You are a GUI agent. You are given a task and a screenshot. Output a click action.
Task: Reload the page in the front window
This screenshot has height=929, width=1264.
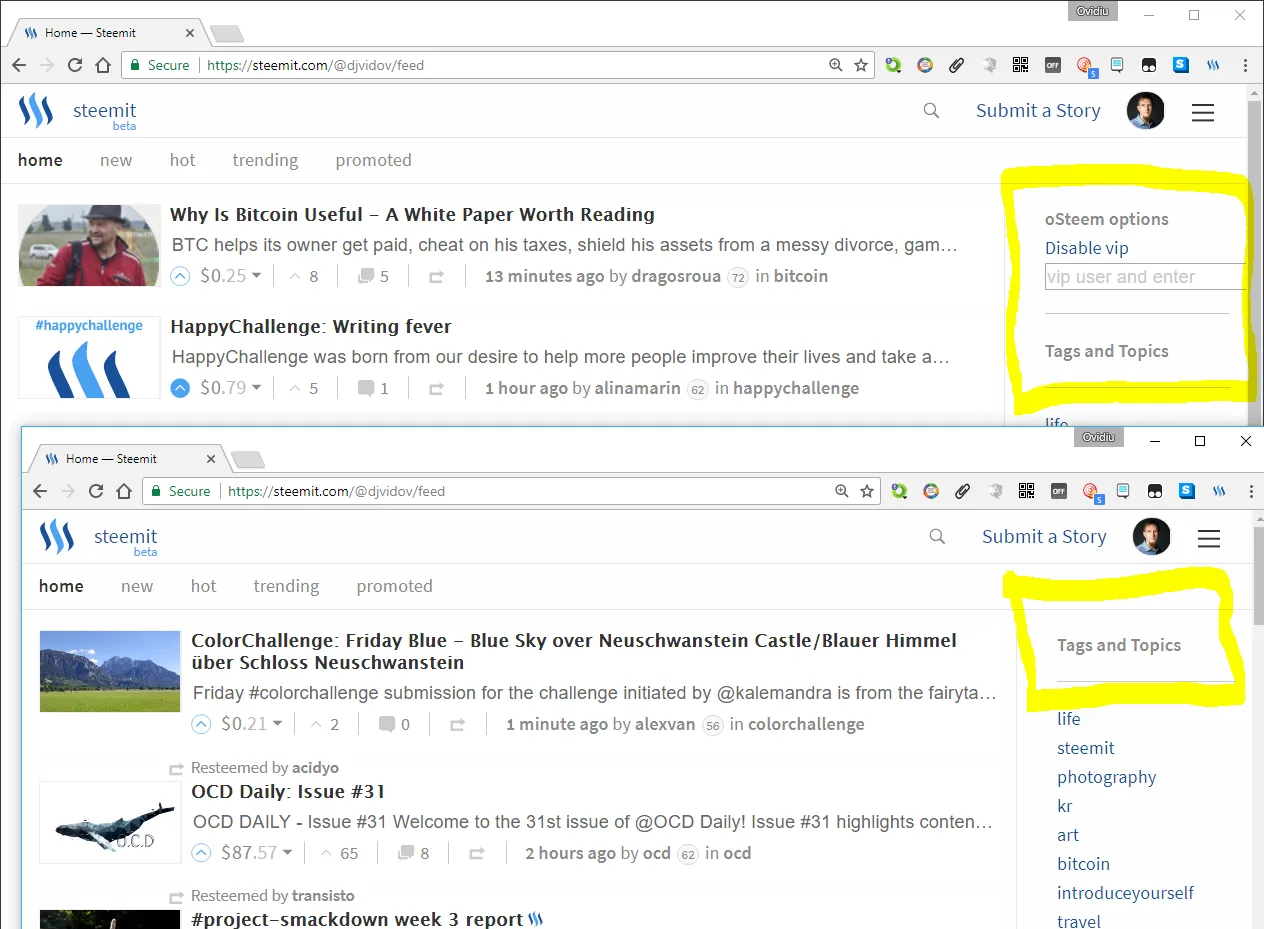pos(96,491)
